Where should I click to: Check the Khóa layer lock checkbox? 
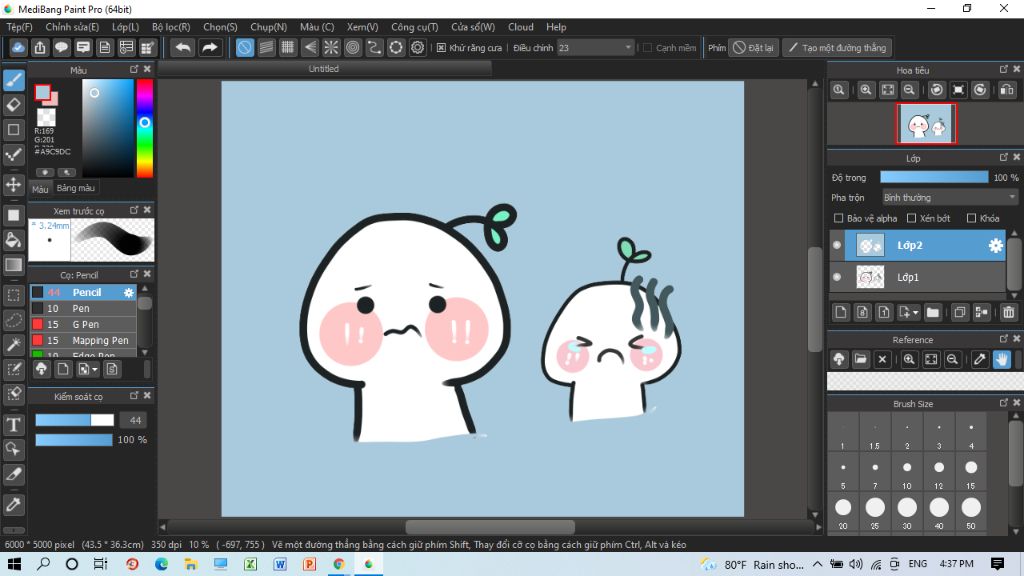(972, 218)
